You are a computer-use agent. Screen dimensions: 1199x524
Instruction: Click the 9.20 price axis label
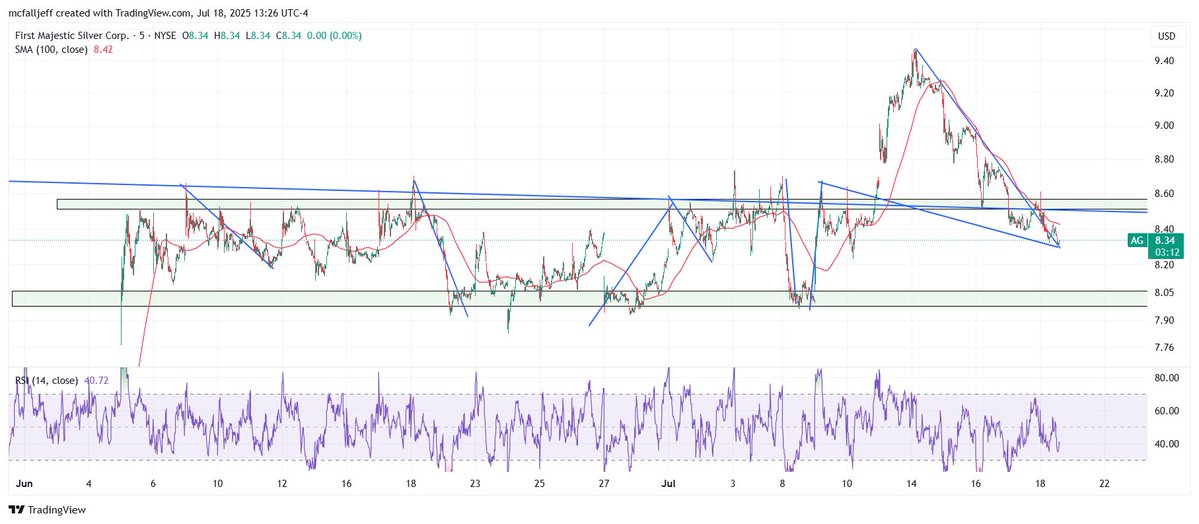coord(1164,93)
